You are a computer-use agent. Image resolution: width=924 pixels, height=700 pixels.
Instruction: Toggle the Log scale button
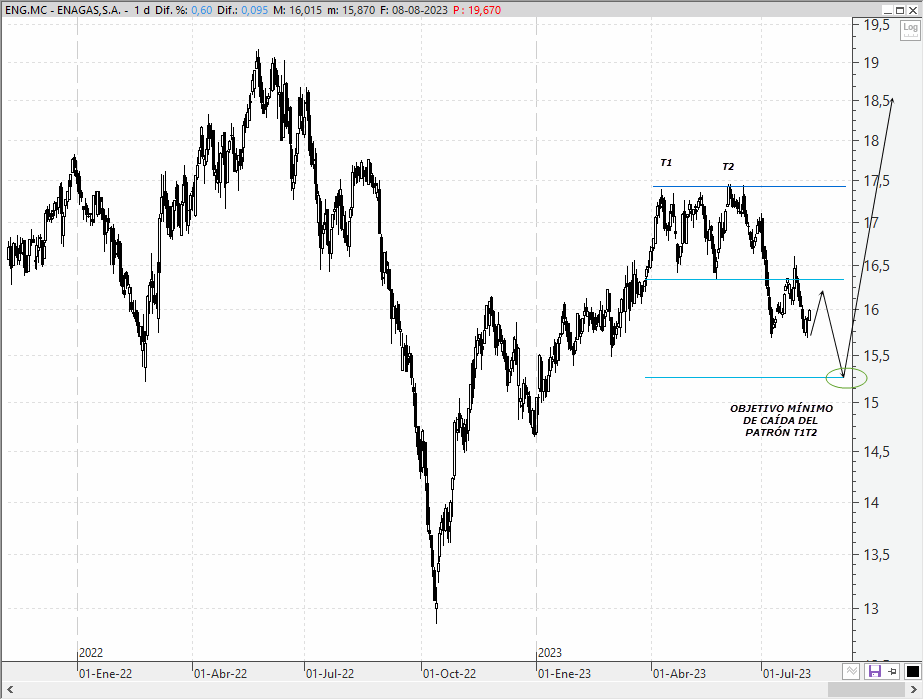pyautogui.click(x=910, y=29)
